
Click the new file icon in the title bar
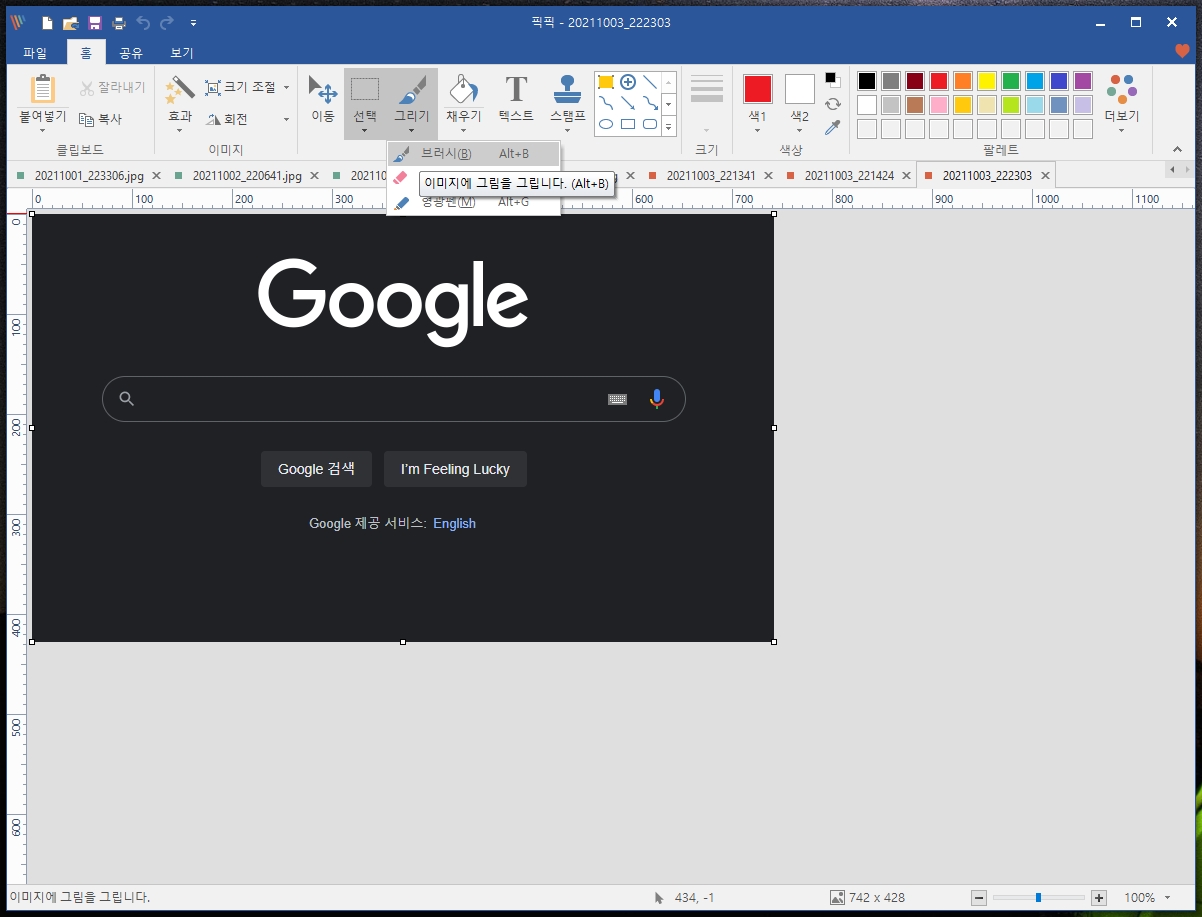[x=47, y=22]
